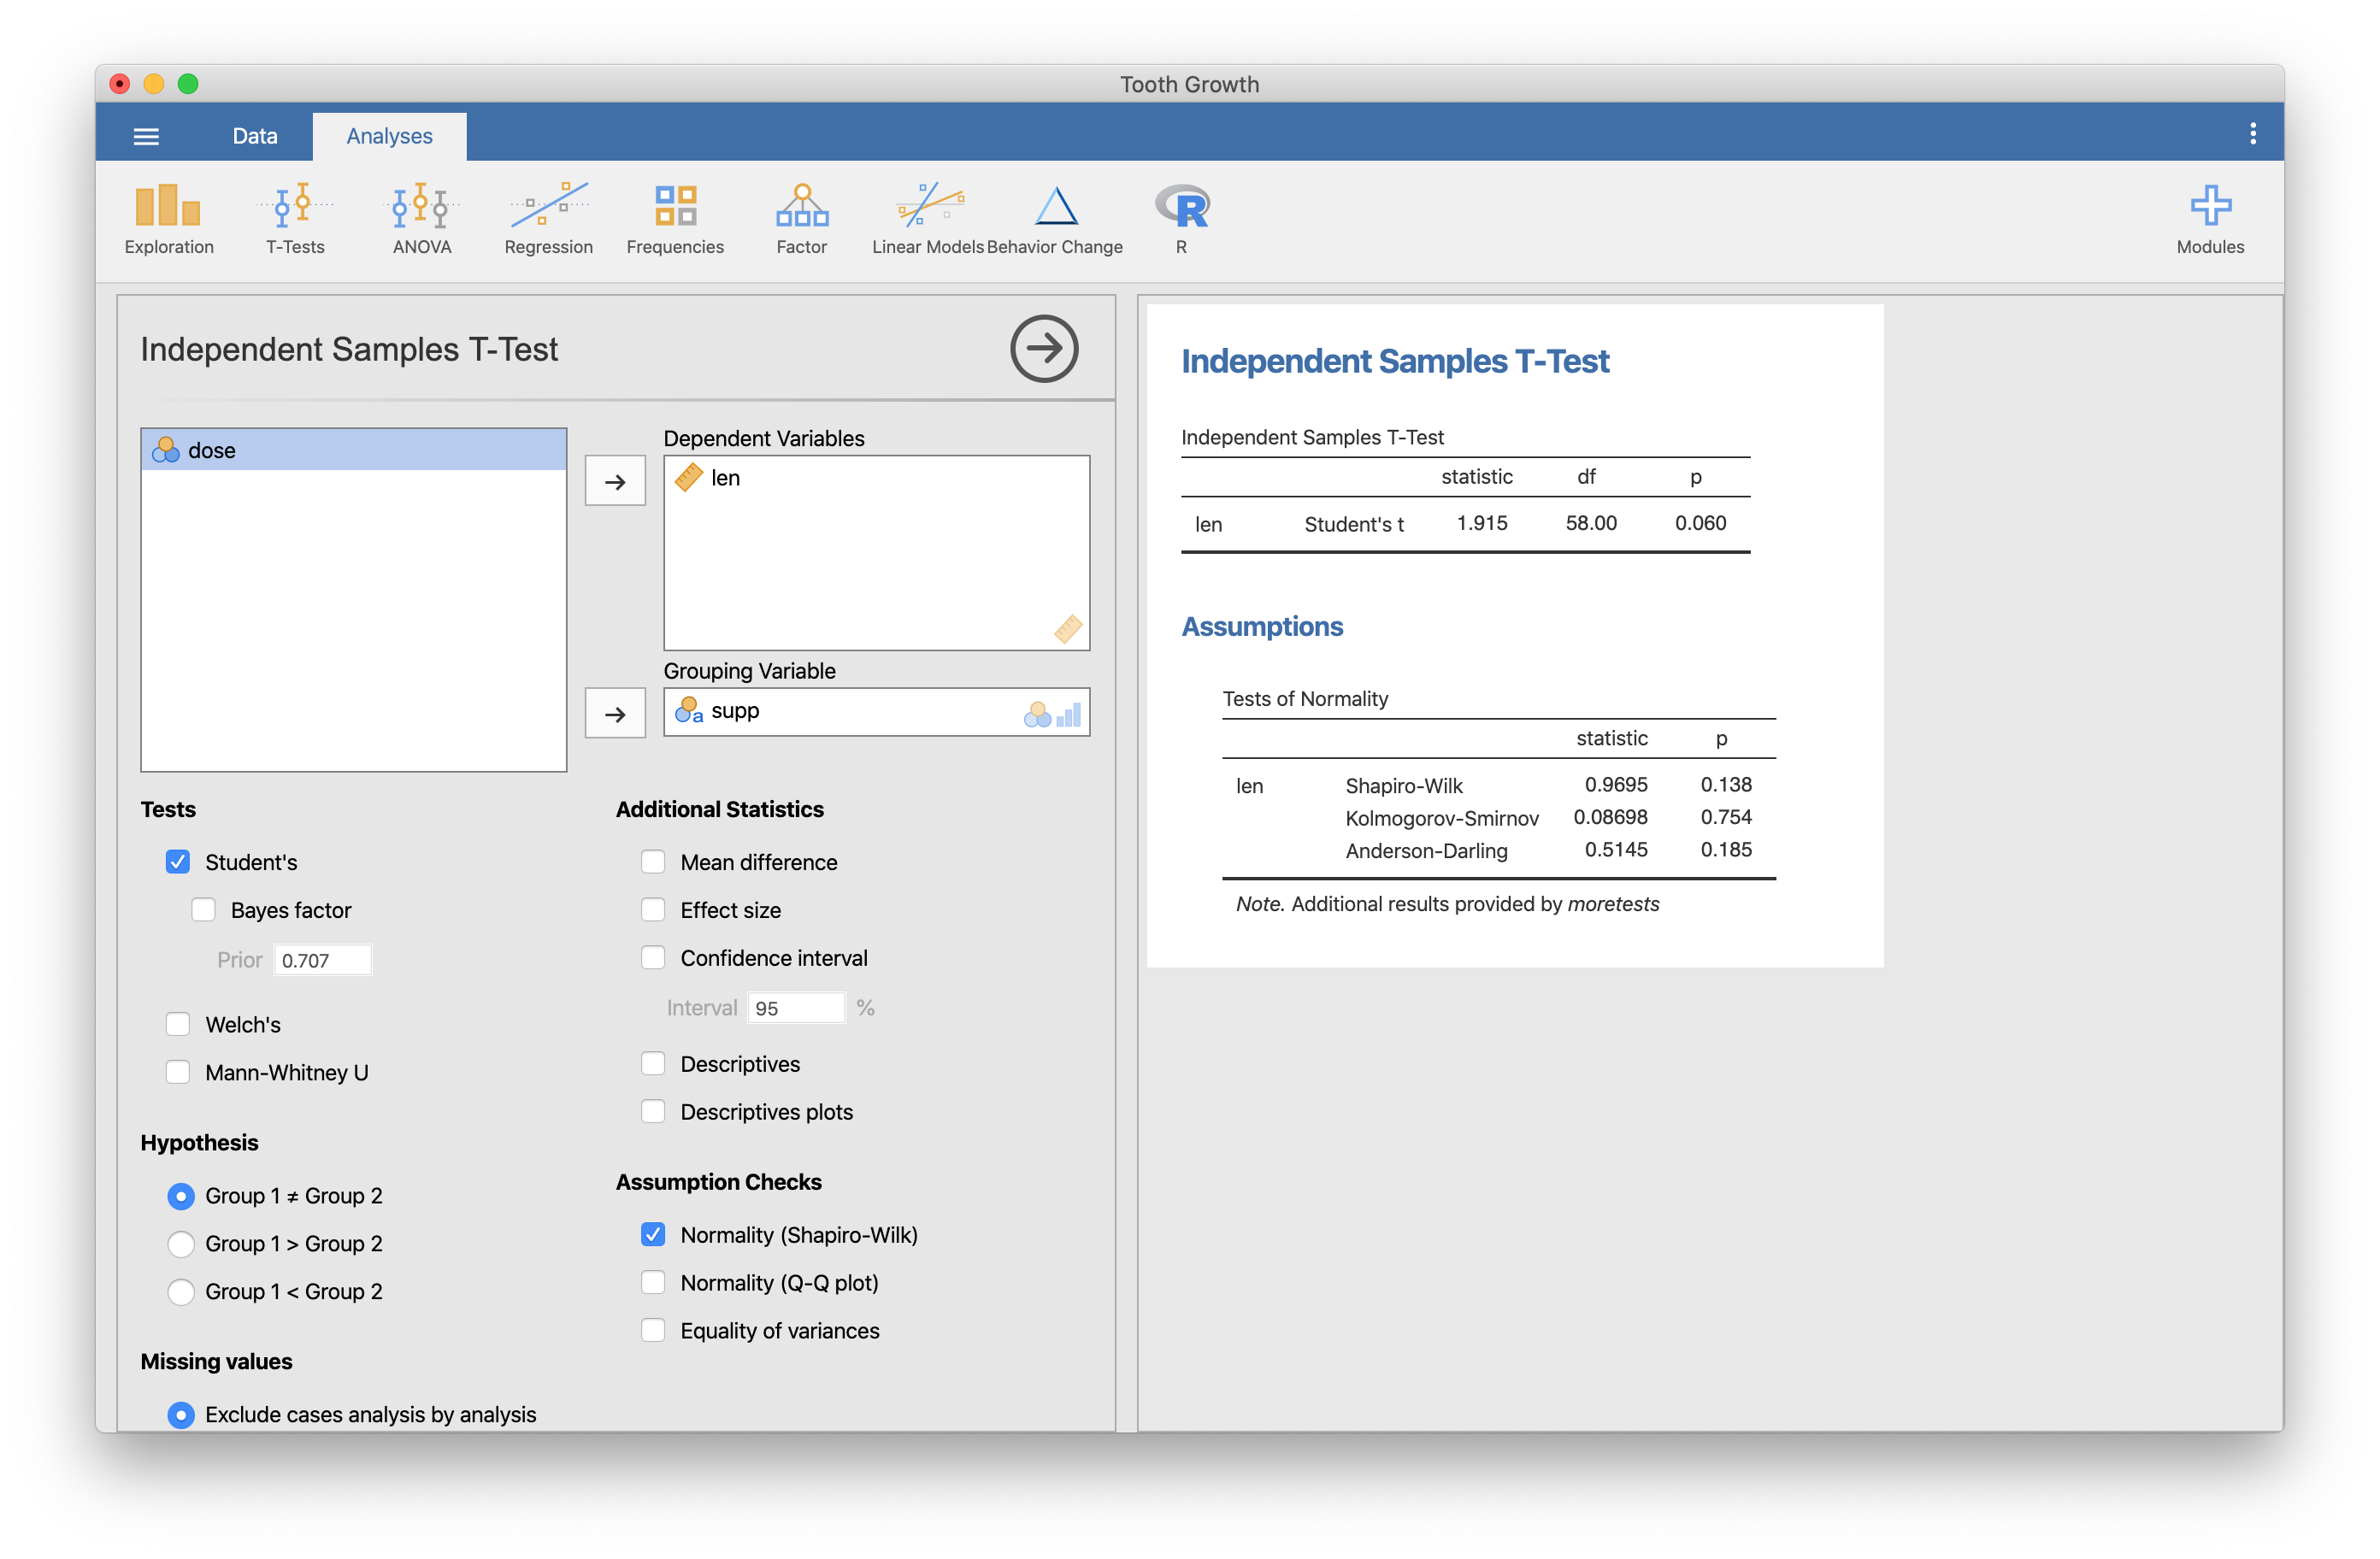Check the Effect size option
The width and height of the screenshot is (2380, 1559).
(653, 910)
